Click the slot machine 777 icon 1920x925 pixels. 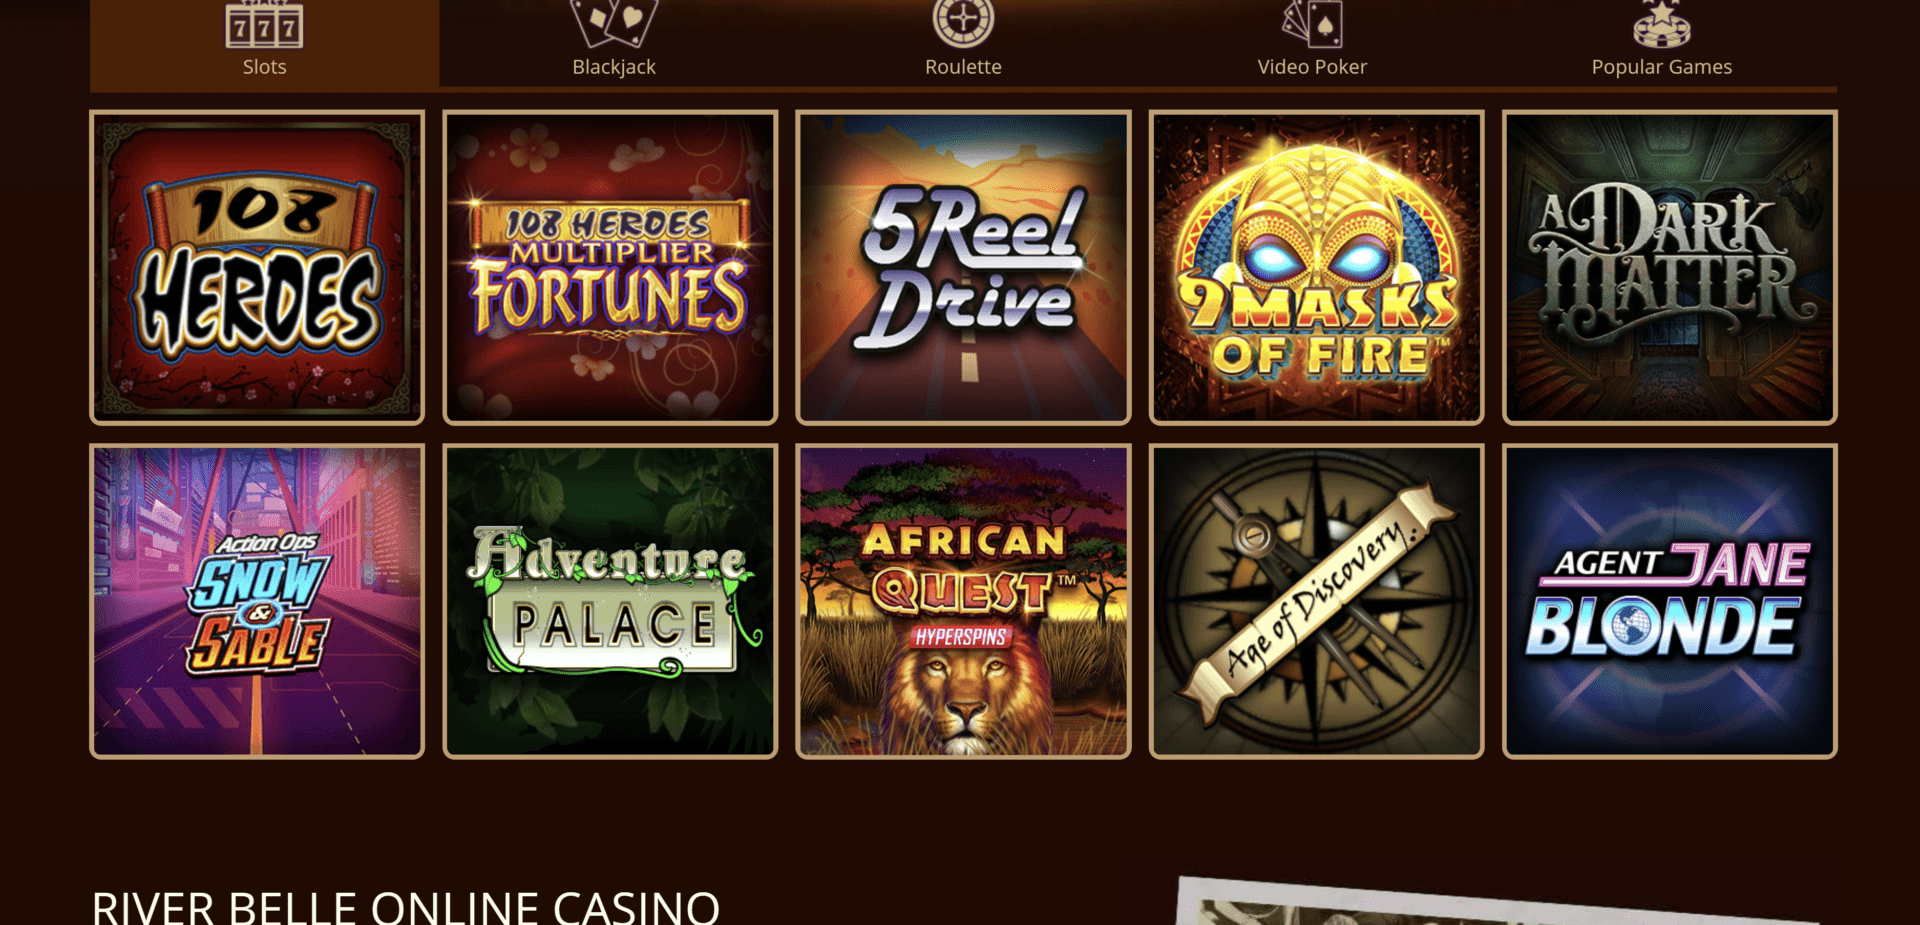(264, 24)
